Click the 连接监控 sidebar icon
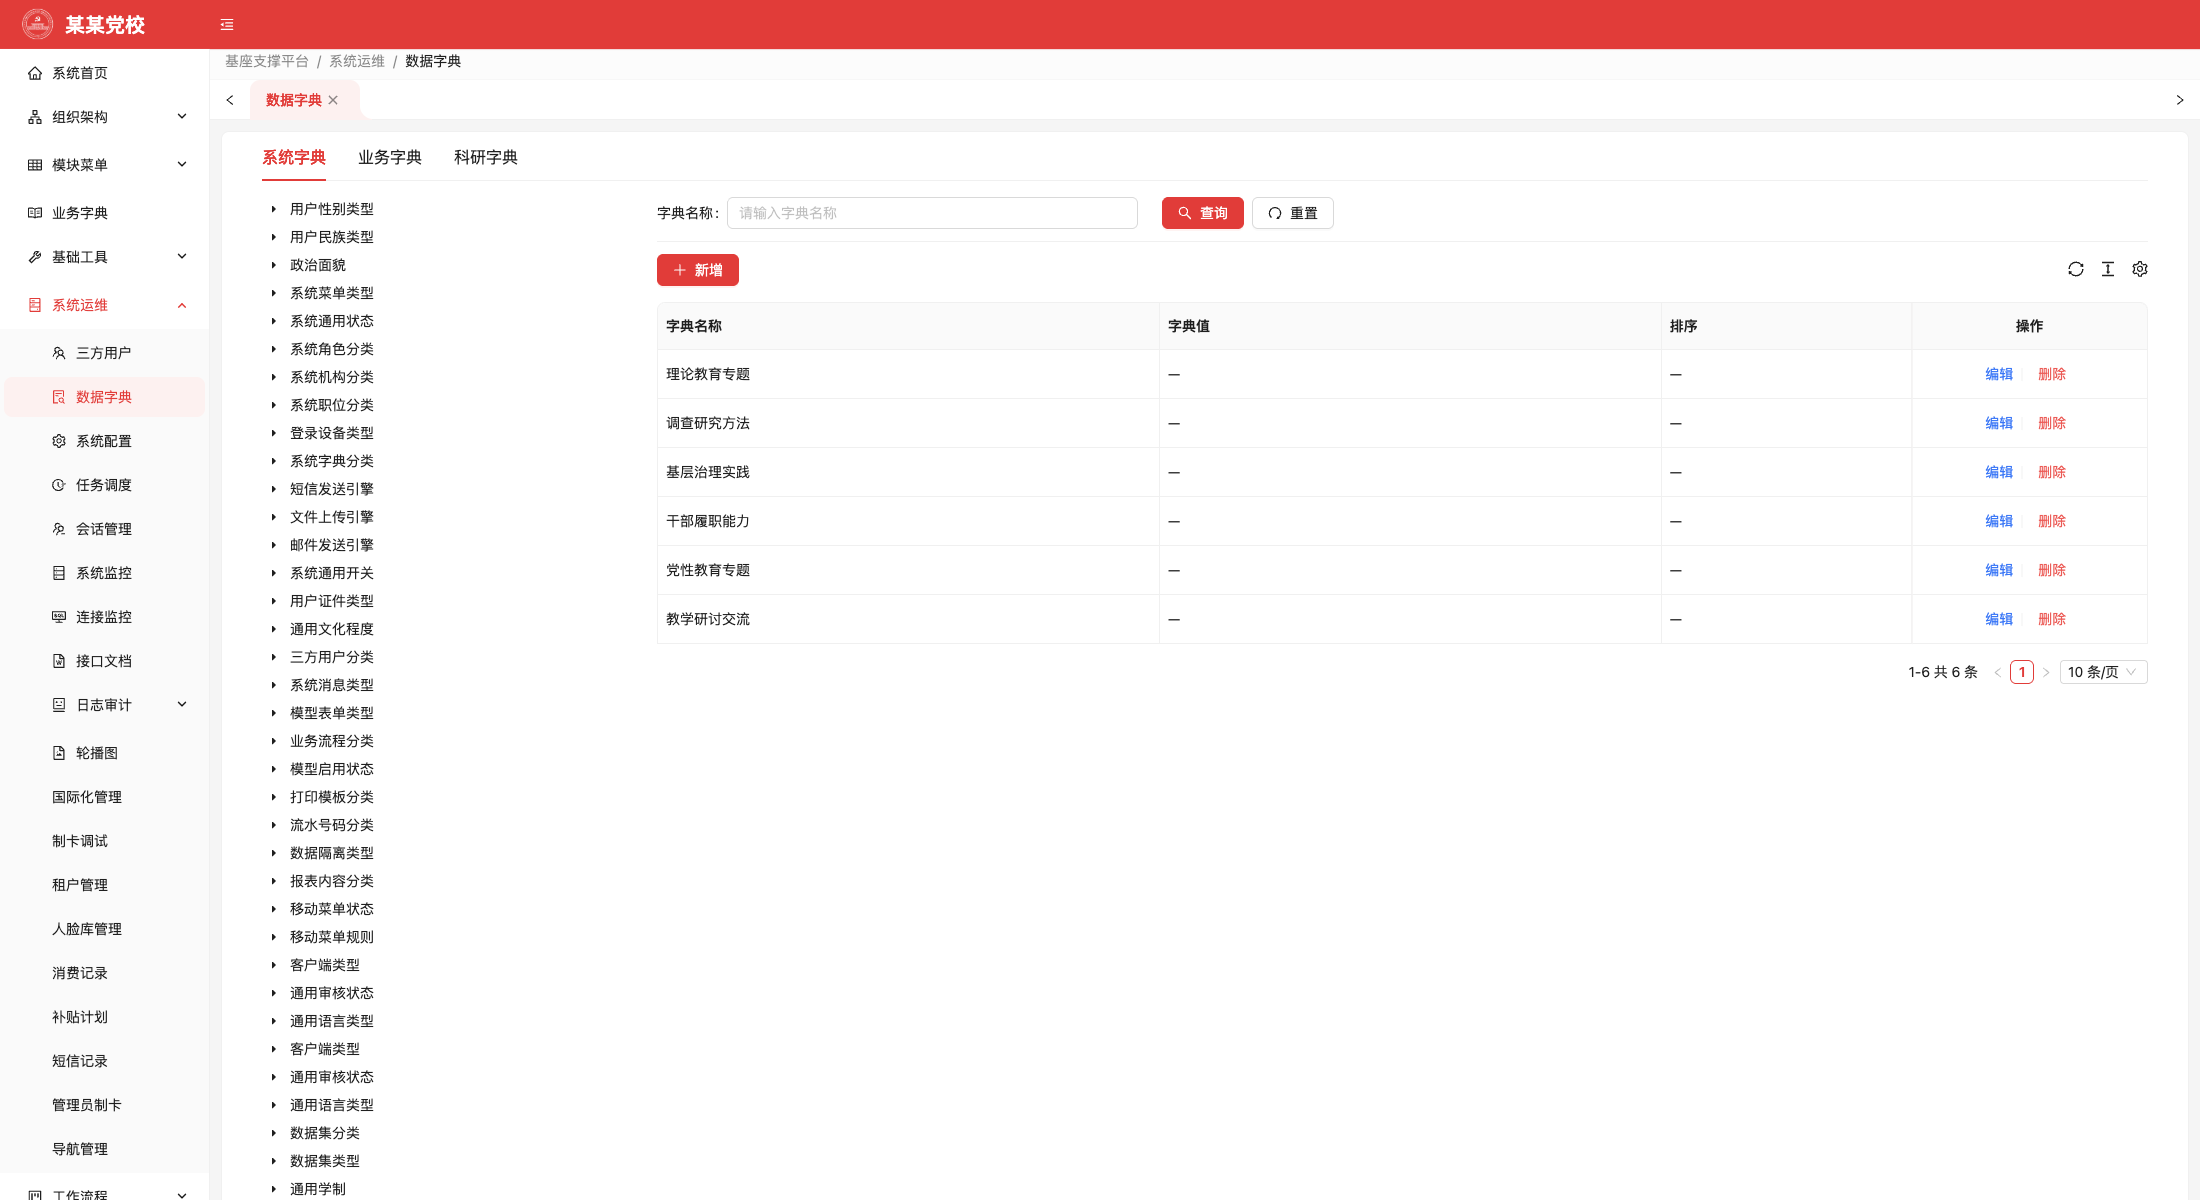Screen dimensions: 2200x1200 click(59, 617)
